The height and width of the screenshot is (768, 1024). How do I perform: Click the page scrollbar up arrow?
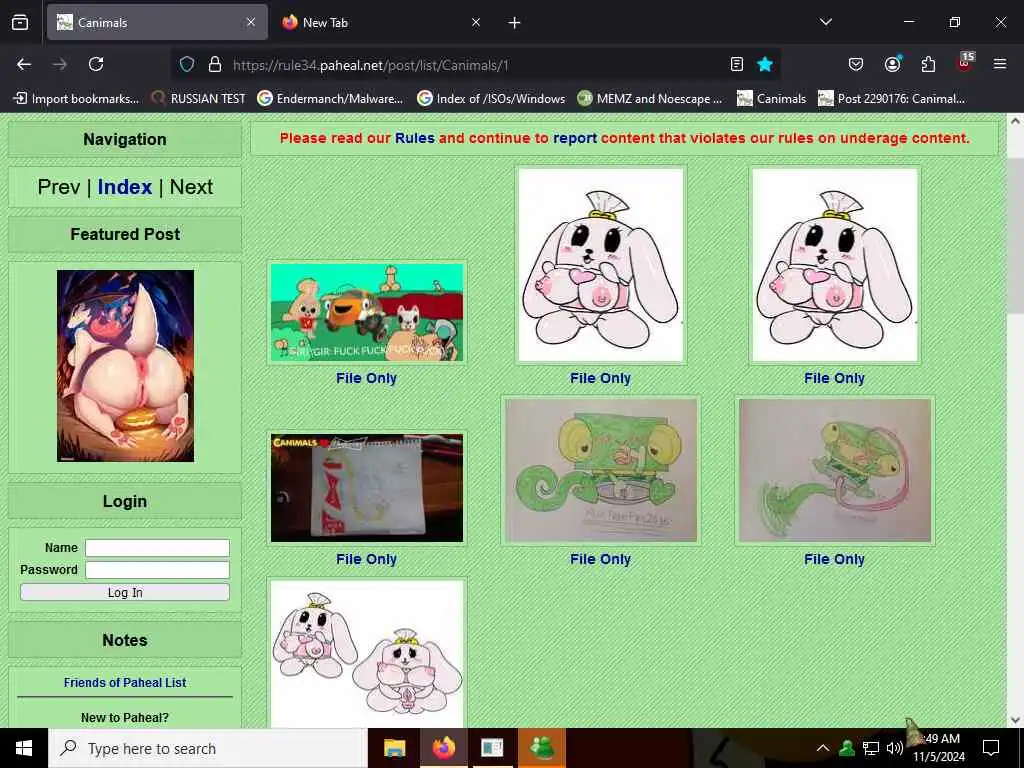(1015, 121)
